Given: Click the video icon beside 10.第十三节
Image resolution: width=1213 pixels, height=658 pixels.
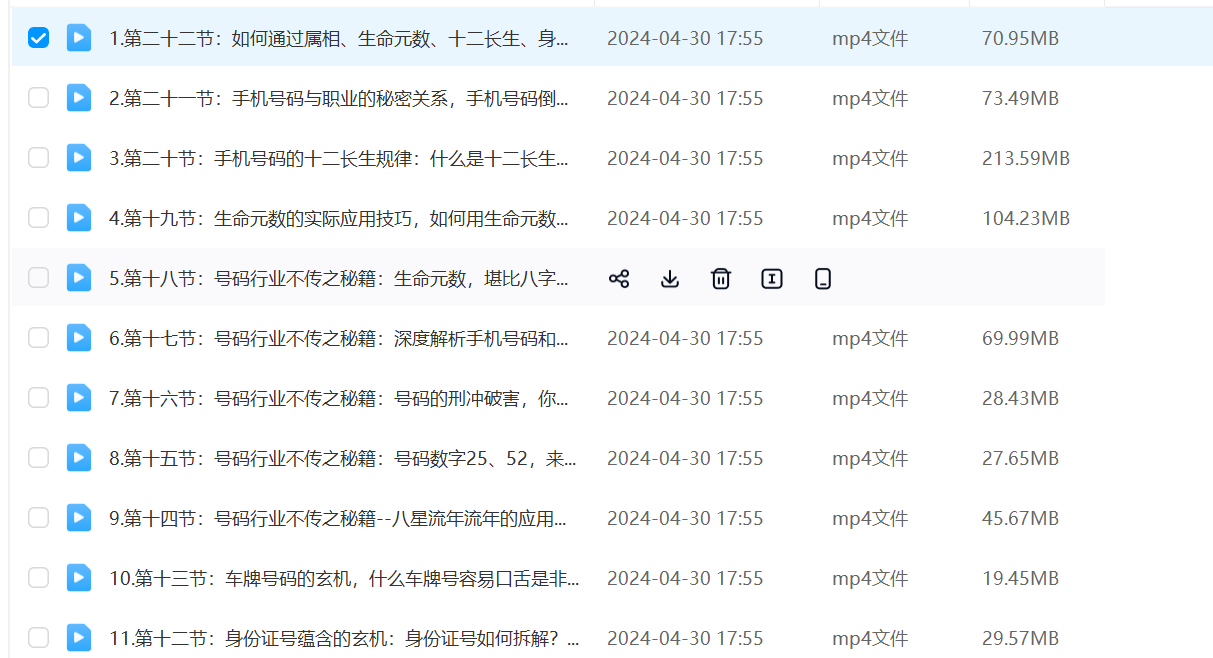Looking at the screenshot, I should point(79,578).
